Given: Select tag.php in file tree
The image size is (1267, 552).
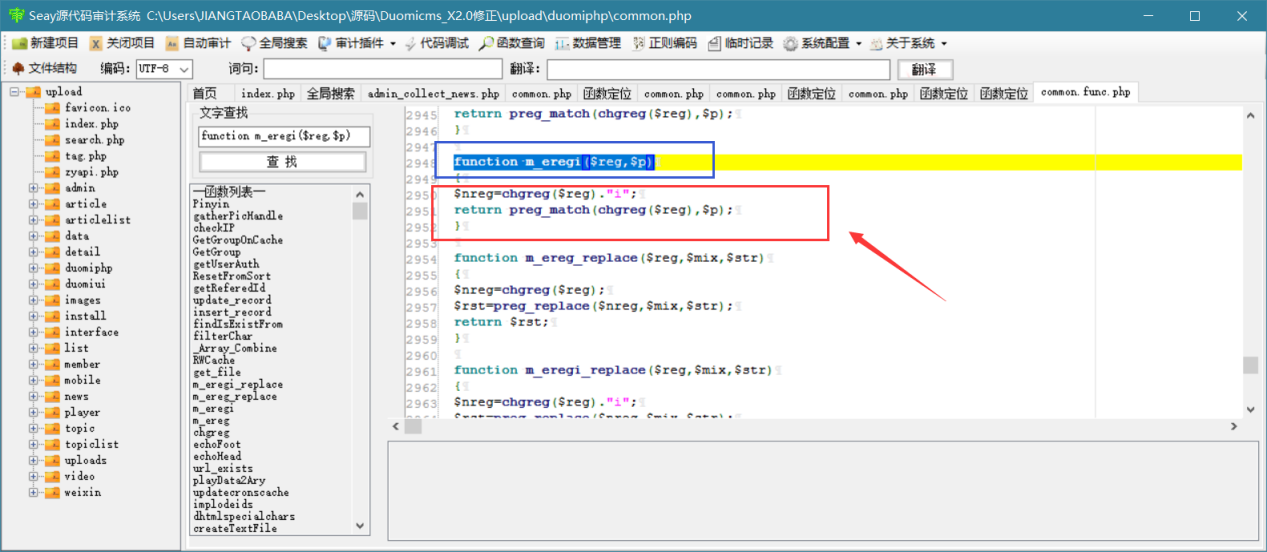Looking at the screenshot, I should 86,156.
